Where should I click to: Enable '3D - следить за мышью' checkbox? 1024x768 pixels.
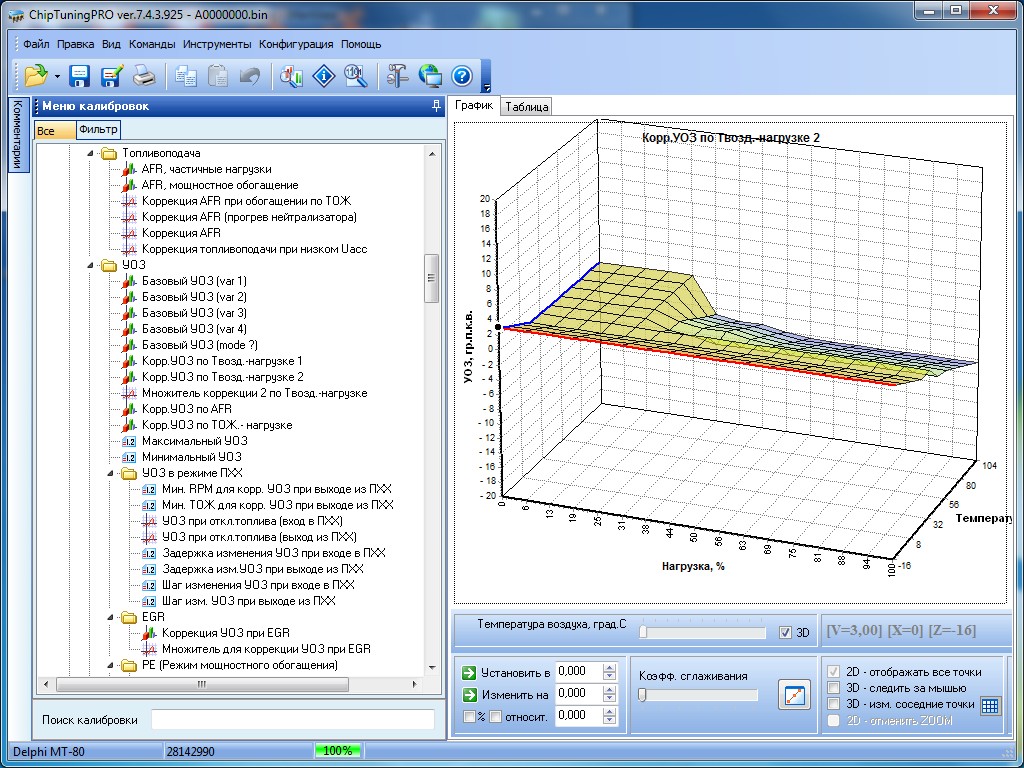pos(834,688)
